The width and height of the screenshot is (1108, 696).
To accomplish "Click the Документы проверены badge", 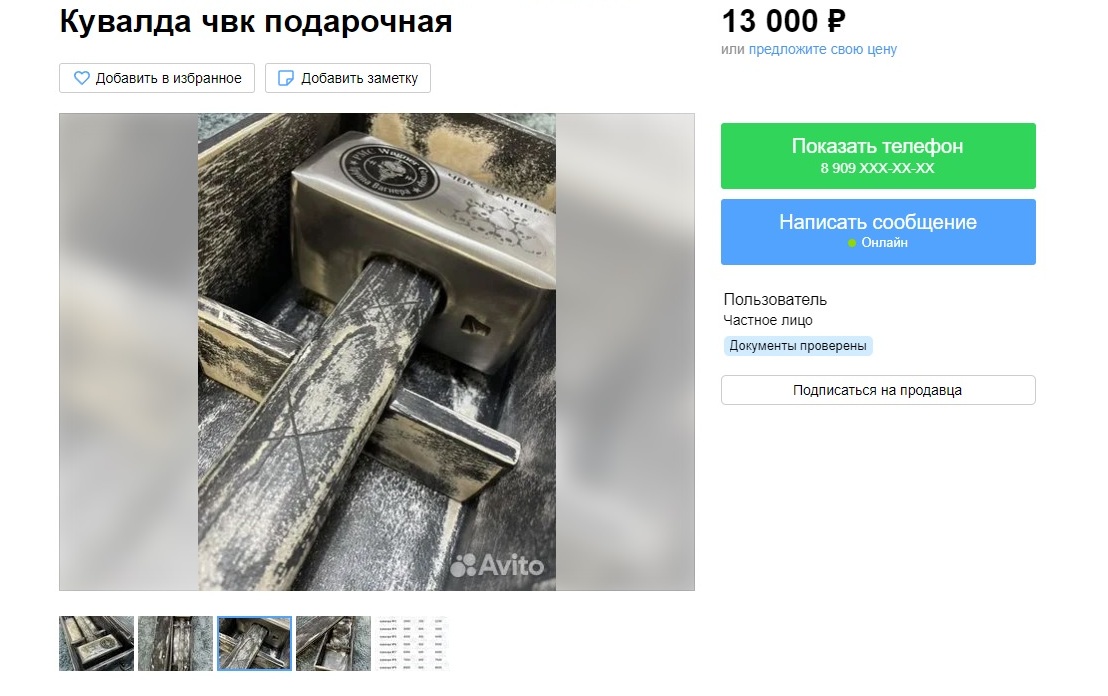I will (798, 346).
